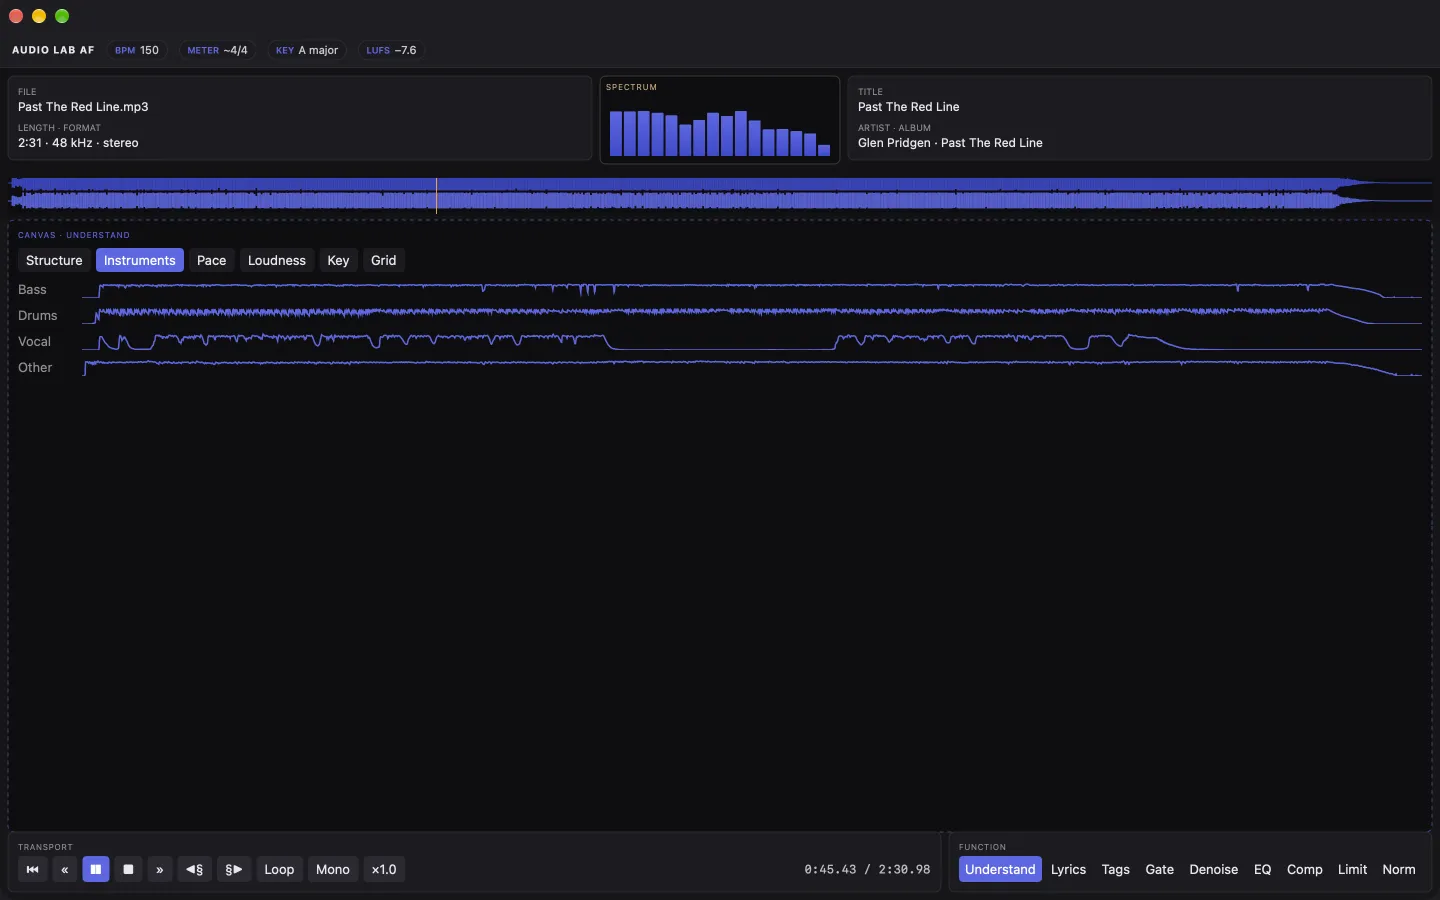The image size is (1440, 900).
Task: Click the rewind double-chevron button
Action: [x=64, y=869]
